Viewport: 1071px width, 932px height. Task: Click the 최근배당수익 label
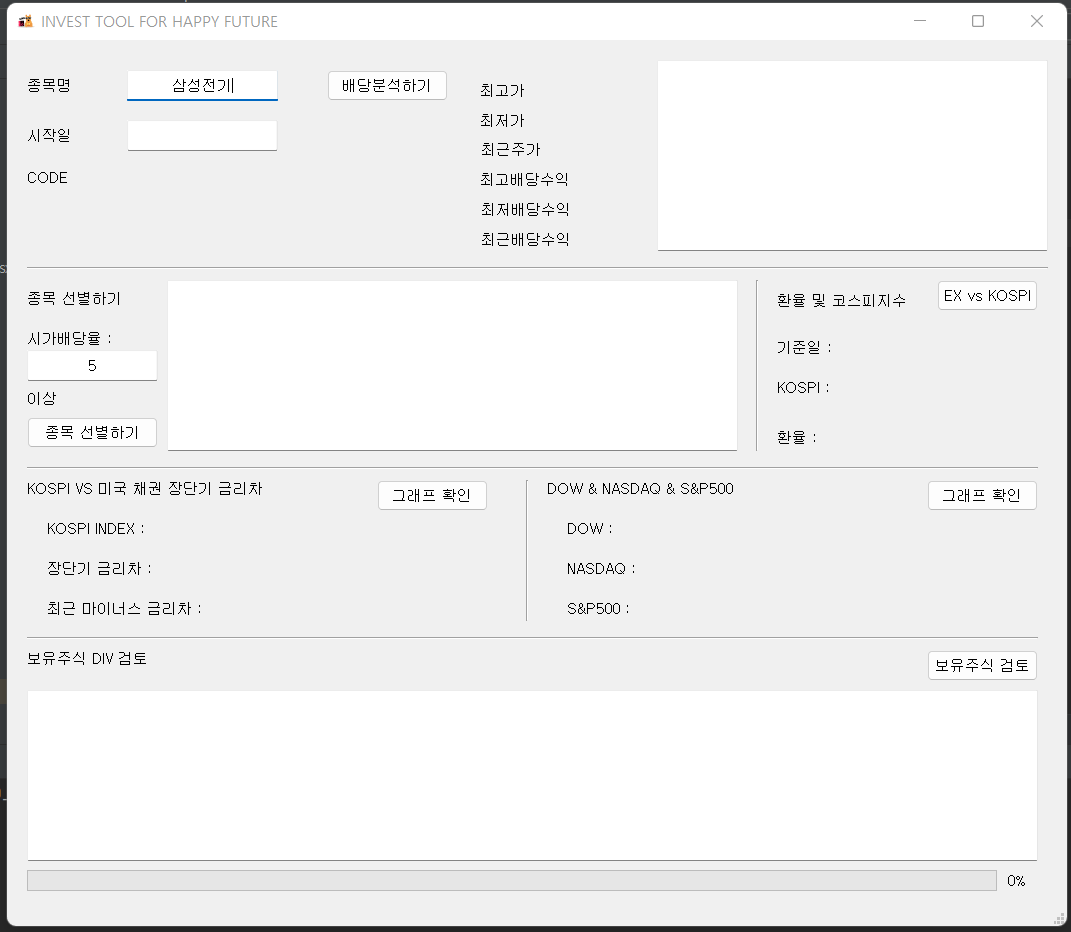pos(525,239)
